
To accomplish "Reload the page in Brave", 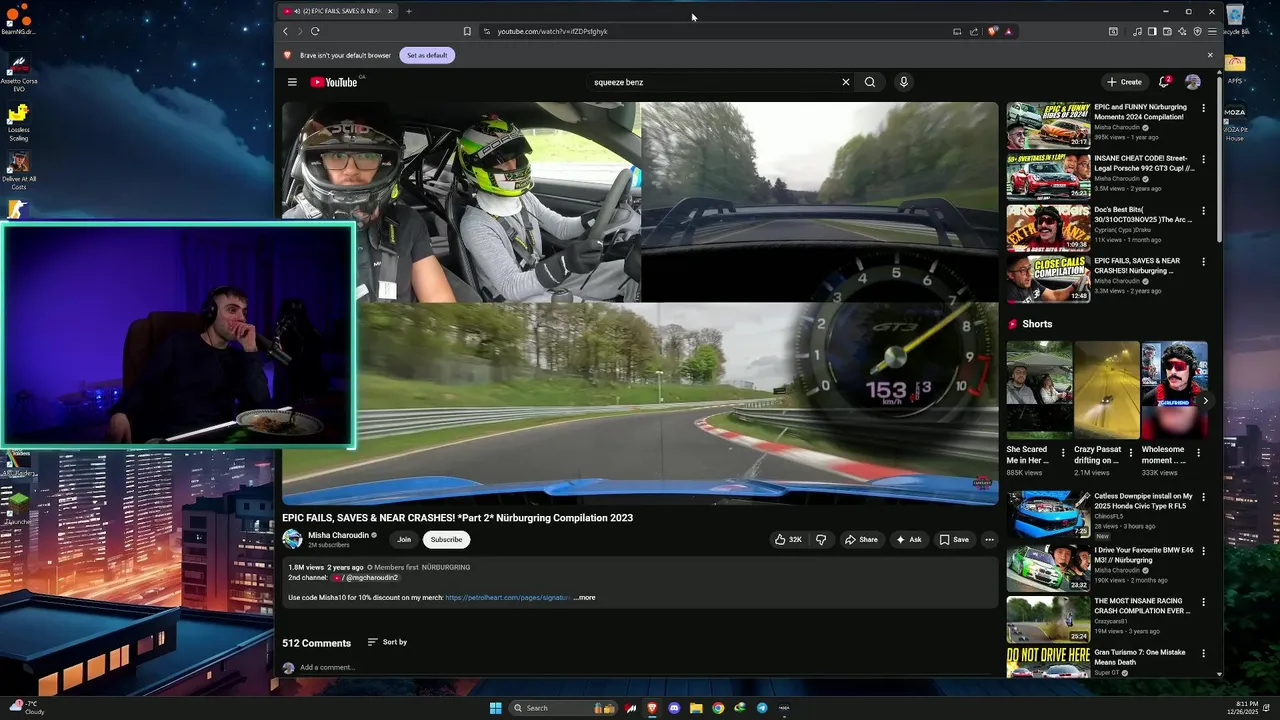I will (x=315, y=31).
